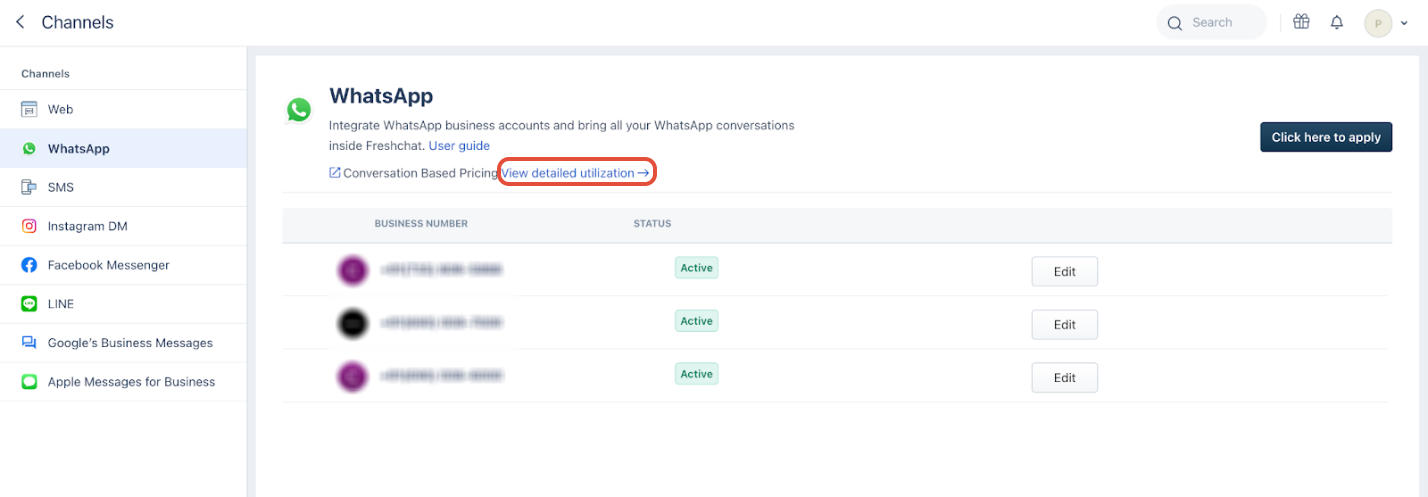Click the large WhatsApp header logo

[298, 109]
